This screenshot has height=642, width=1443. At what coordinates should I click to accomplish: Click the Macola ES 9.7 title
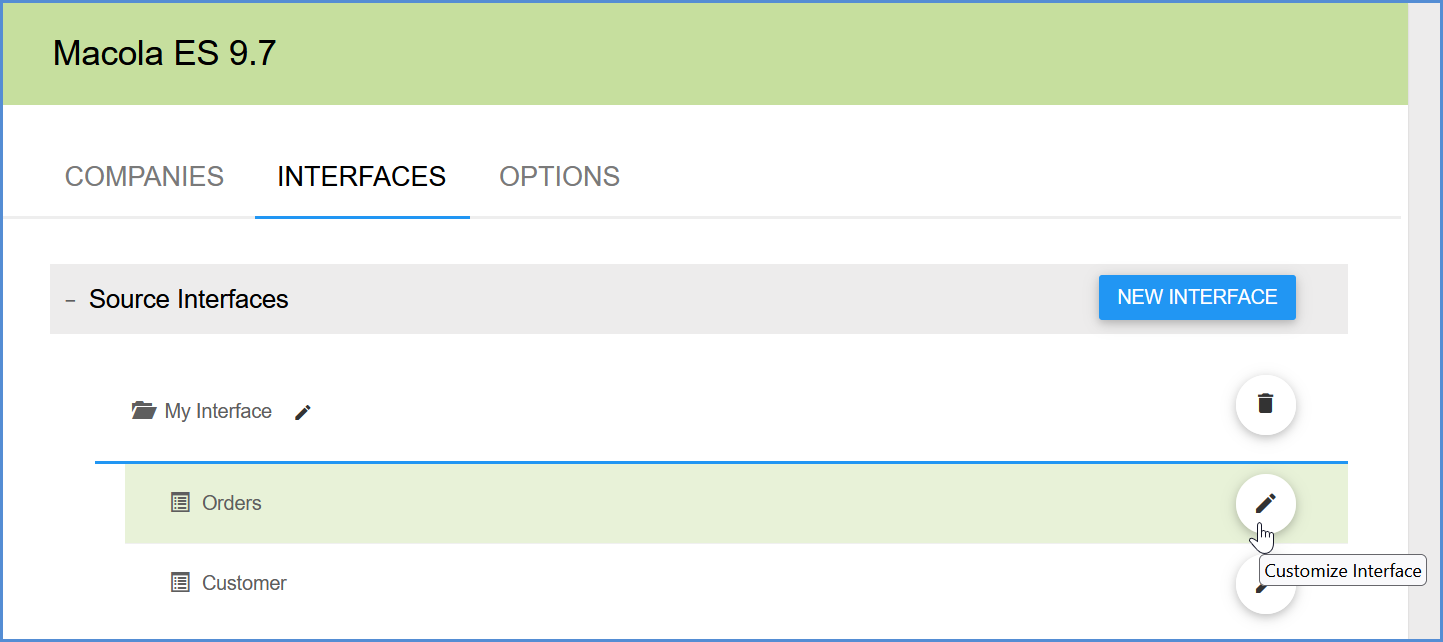[x=164, y=53]
